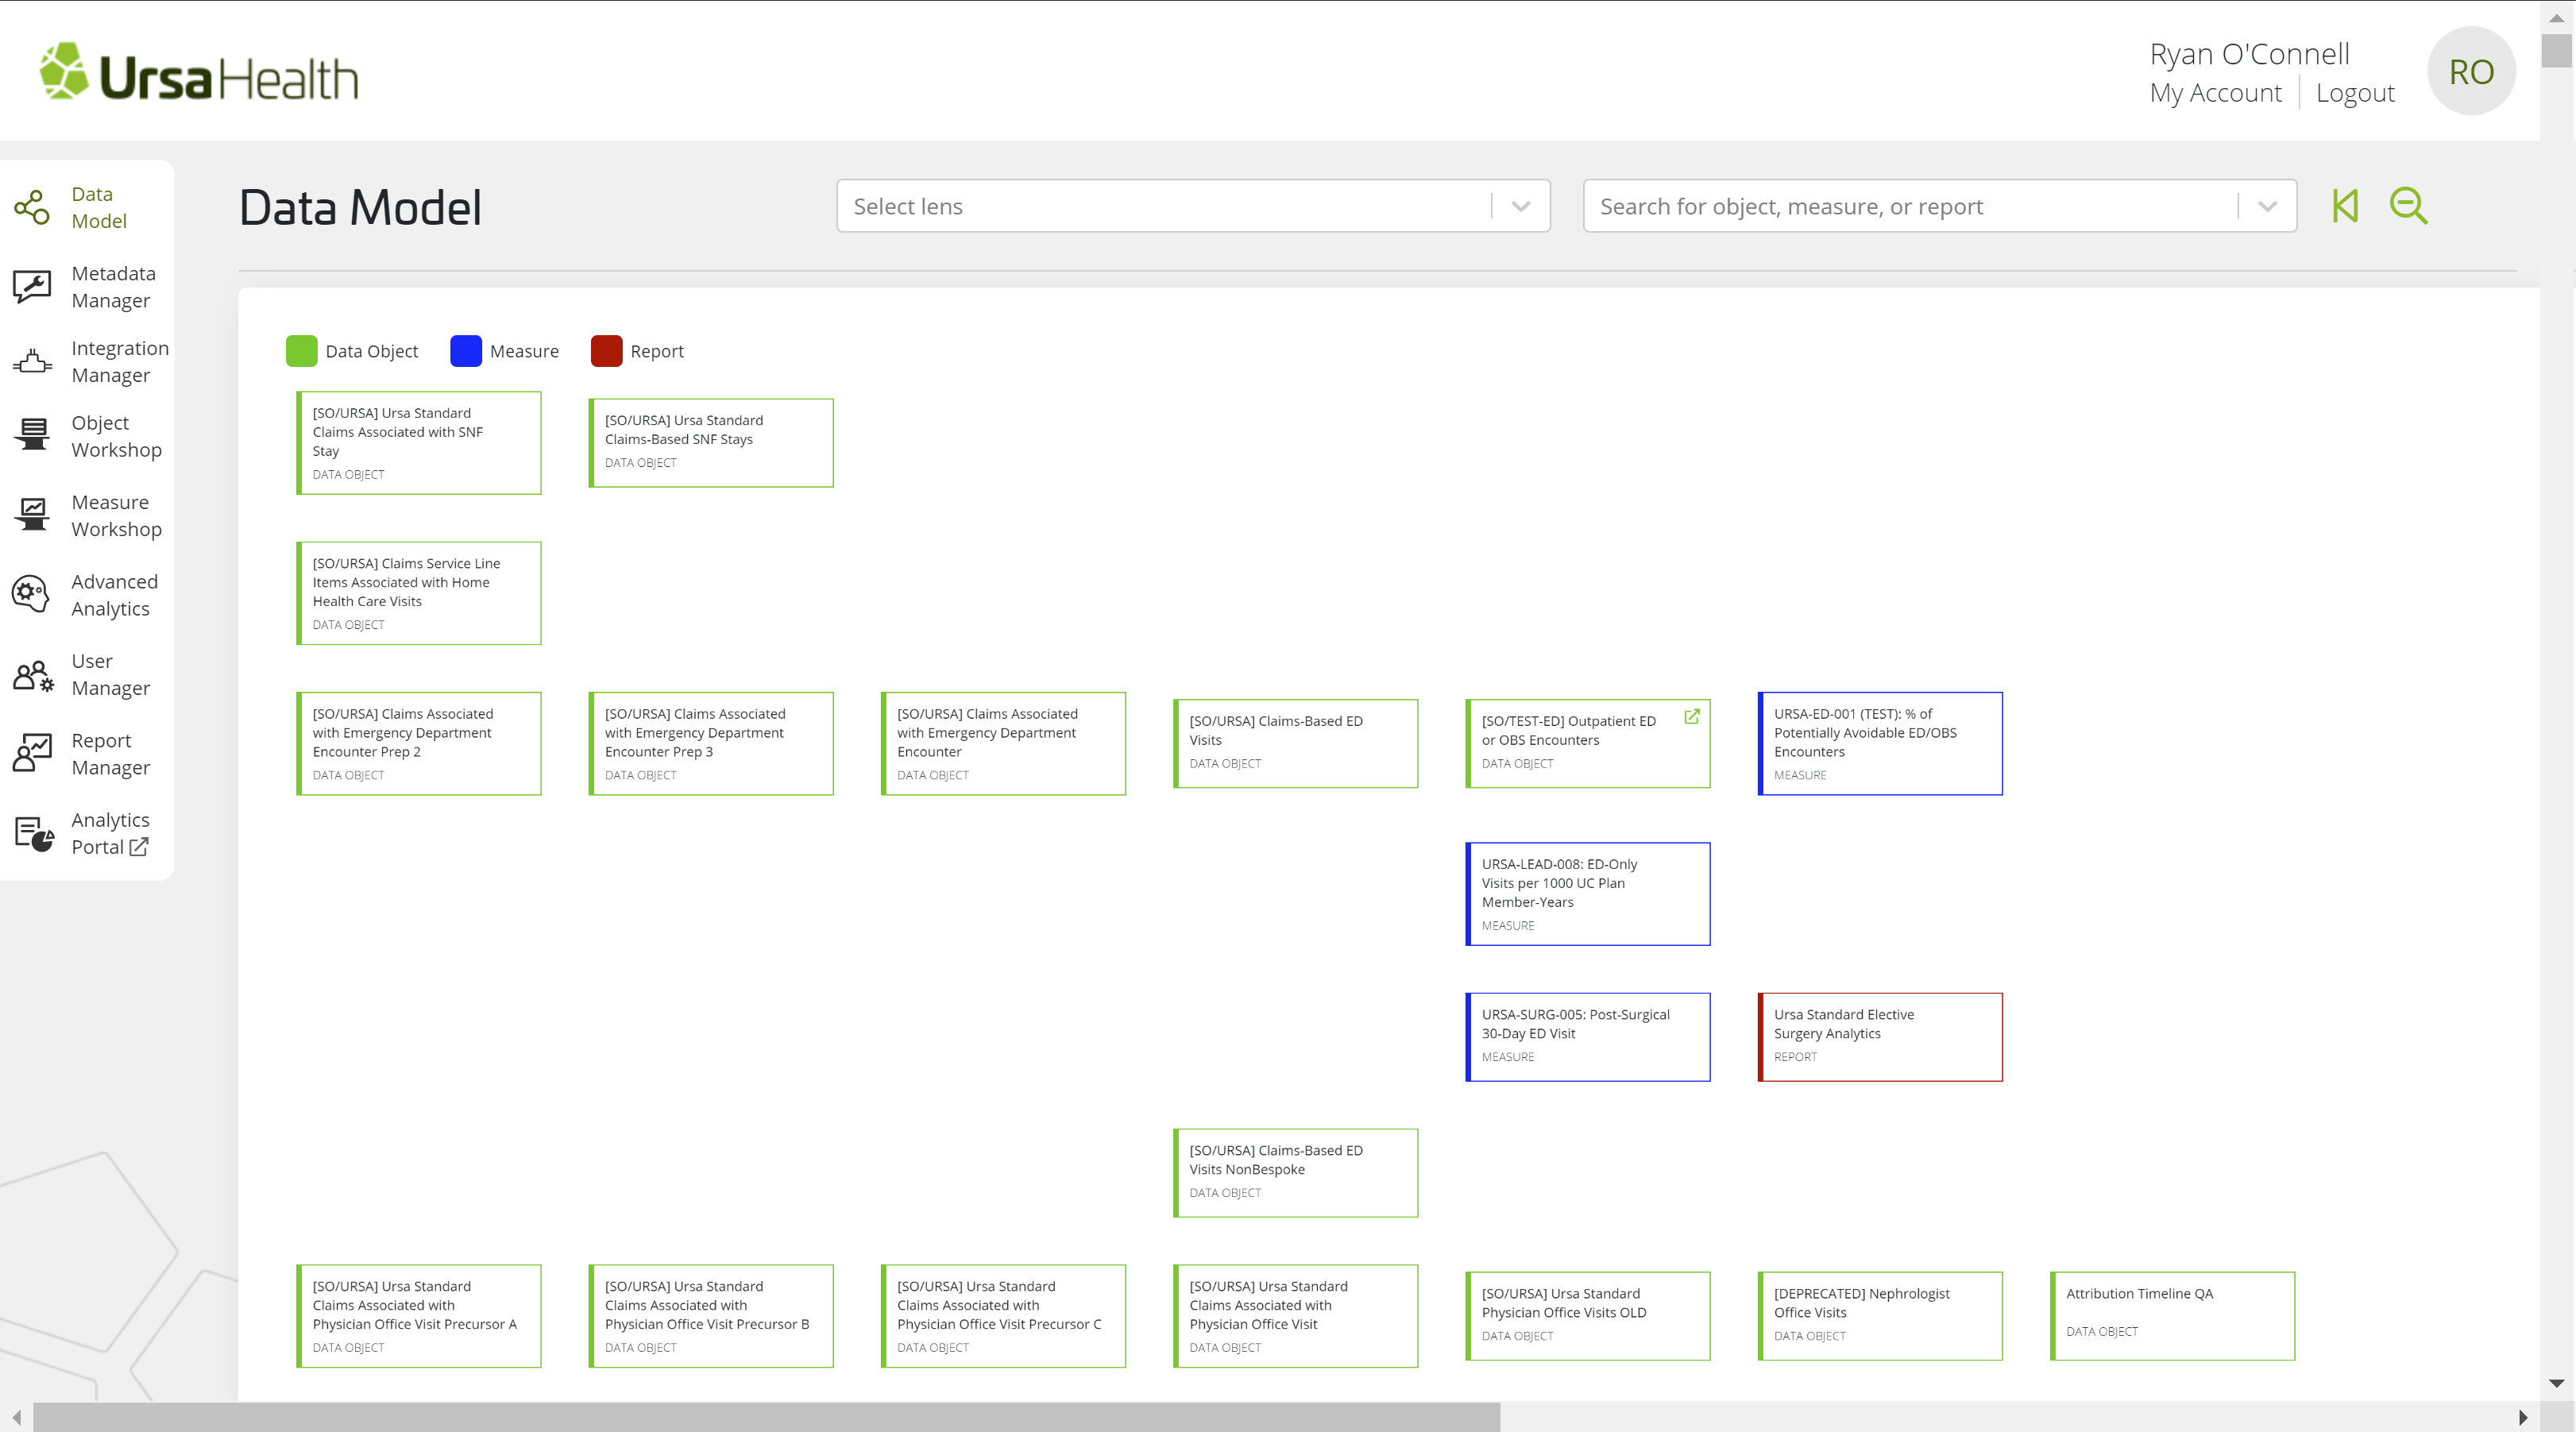Select Claims Associated with SNF Stay card
This screenshot has width=2576, height=1432.
pyautogui.click(x=419, y=443)
